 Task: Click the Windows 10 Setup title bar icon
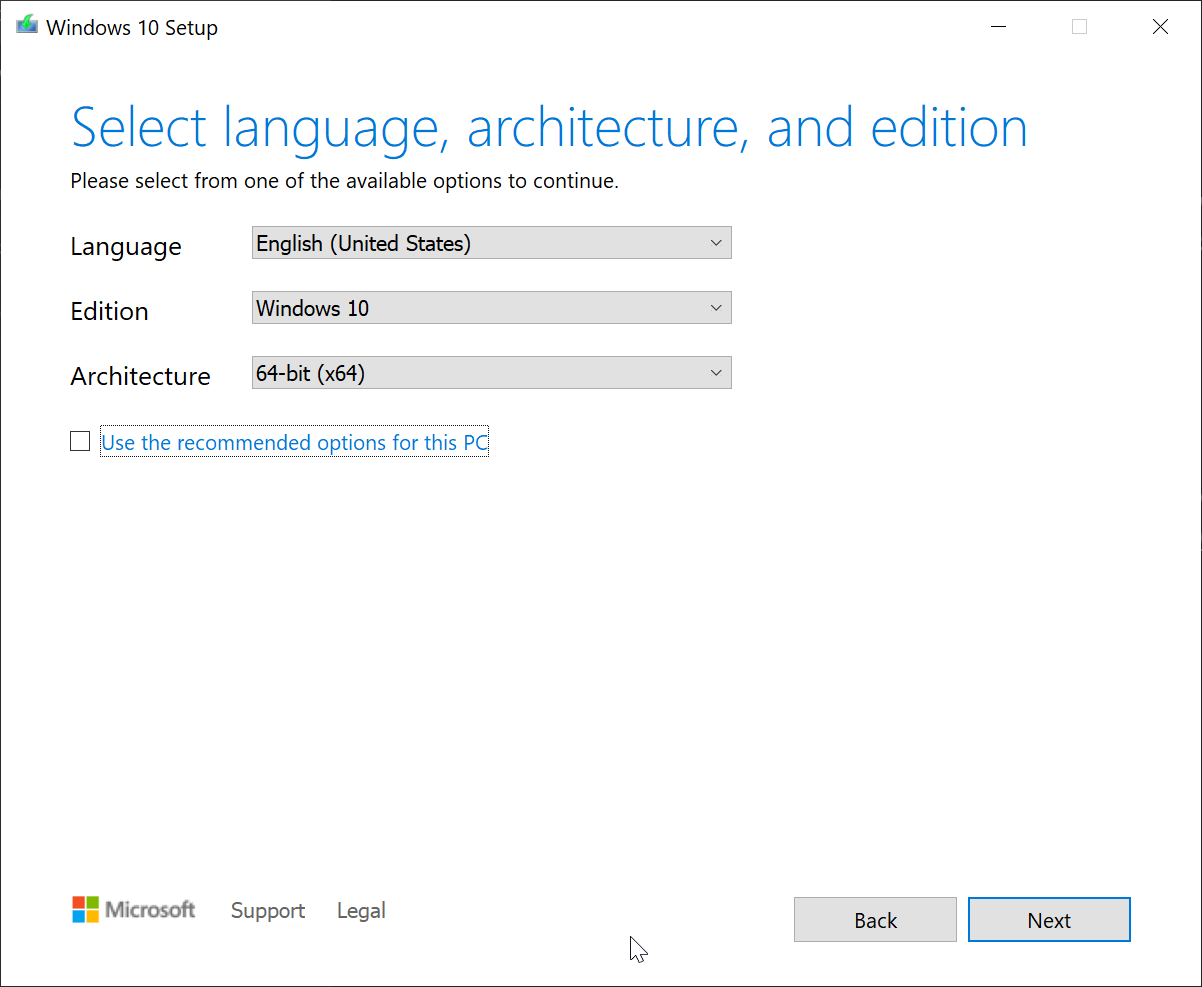tap(27, 27)
